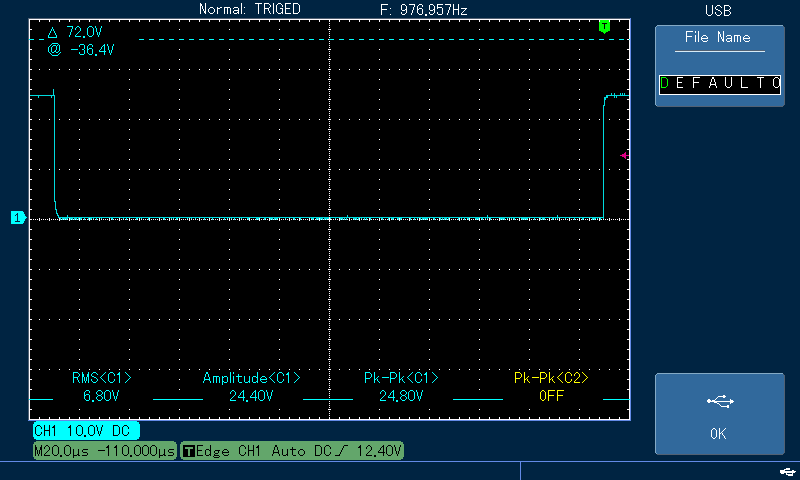The width and height of the screenshot is (800, 480).
Task: Click the DEFAULT0 file name field
Action: coord(719,84)
